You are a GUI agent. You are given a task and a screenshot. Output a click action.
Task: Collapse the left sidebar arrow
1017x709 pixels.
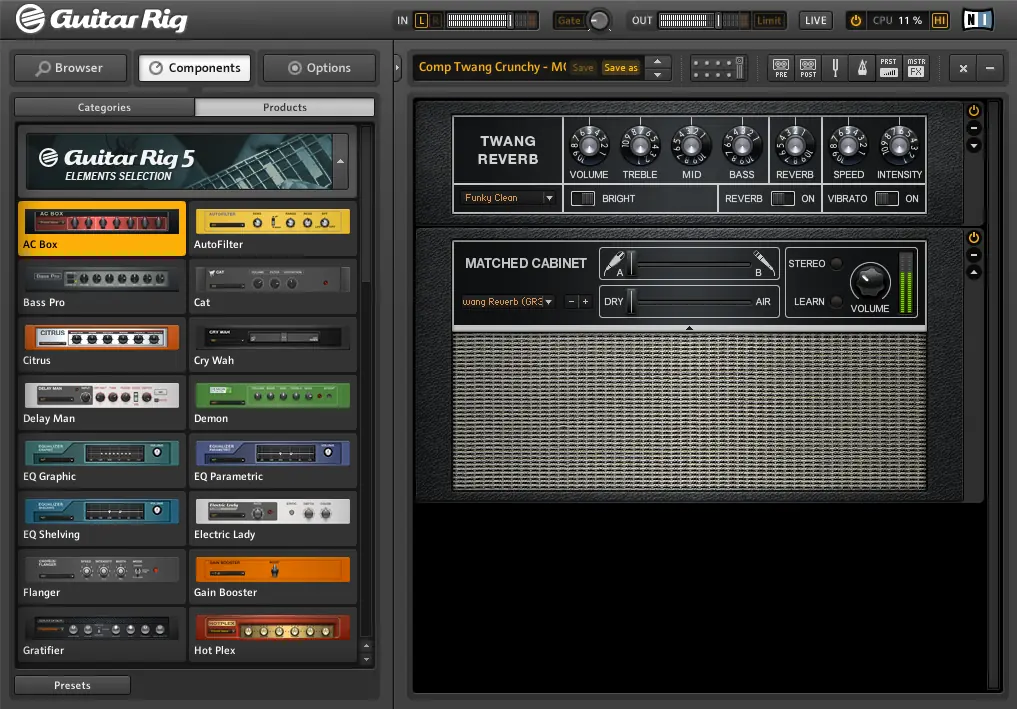(398, 67)
